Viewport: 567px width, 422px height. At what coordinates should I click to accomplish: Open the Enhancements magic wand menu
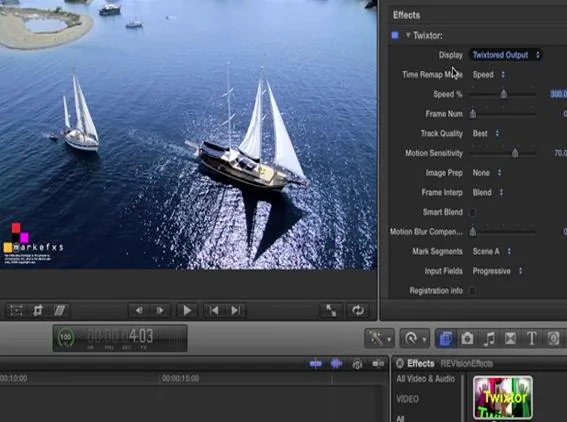point(379,339)
